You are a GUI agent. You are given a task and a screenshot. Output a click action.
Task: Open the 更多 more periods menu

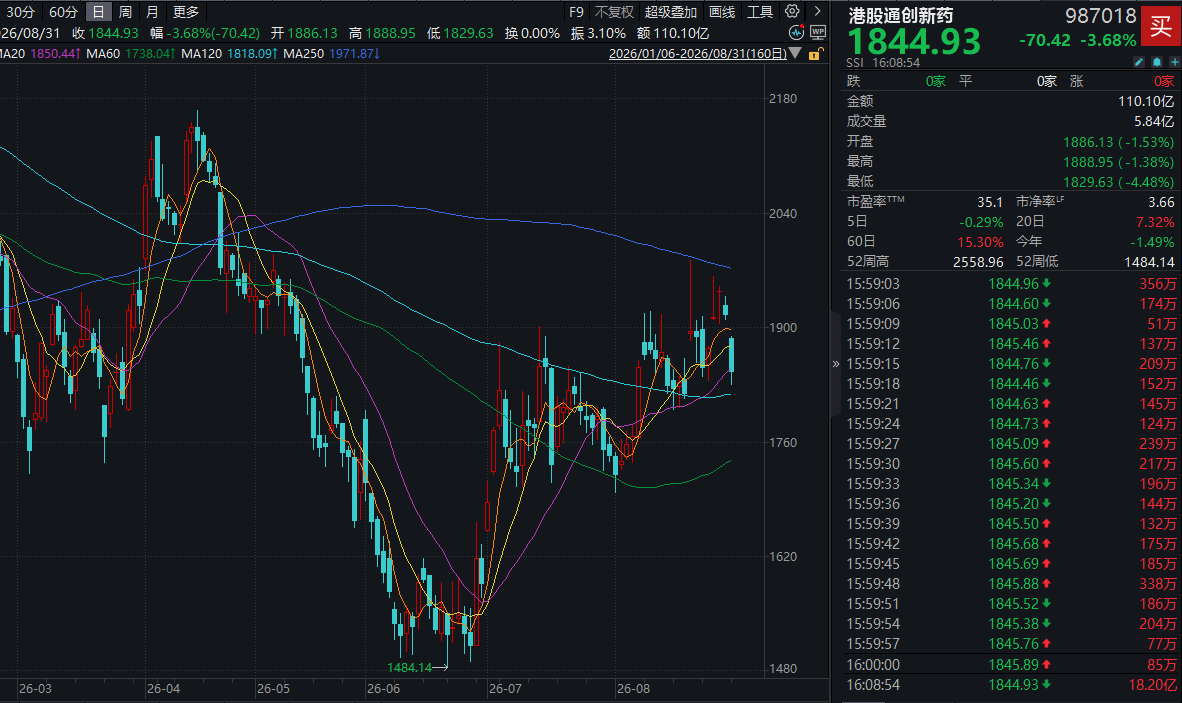click(185, 11)
